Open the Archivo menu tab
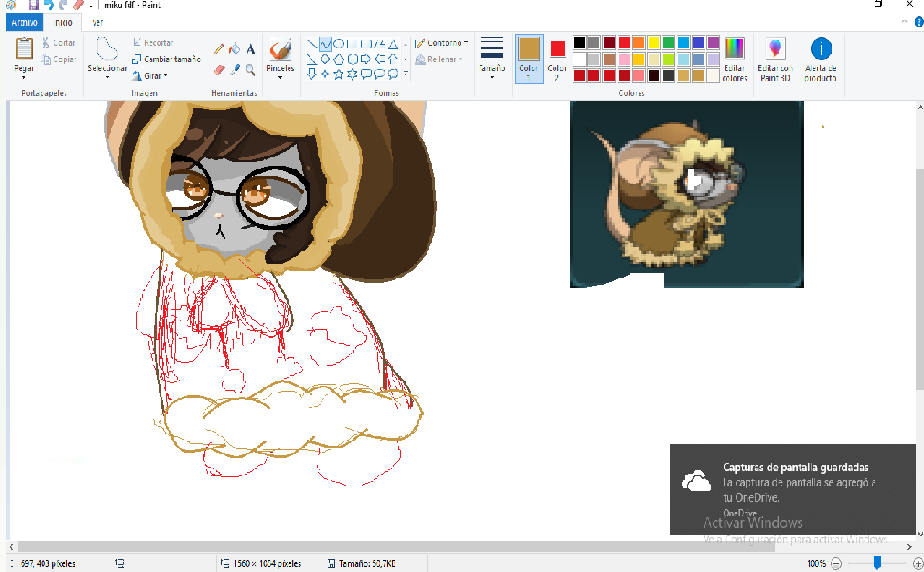The height and width of the screenshot is (572, 924). pos(24,22)
